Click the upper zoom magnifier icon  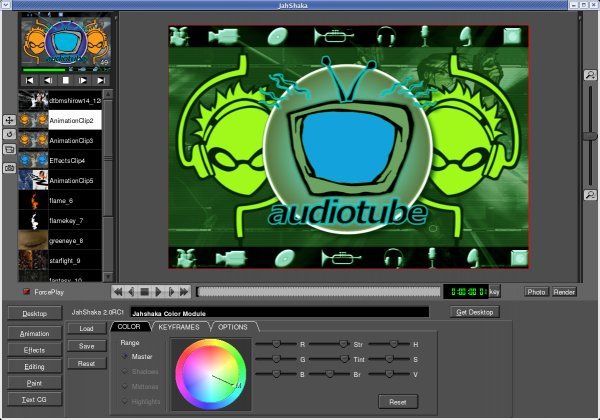tap(590, 75)
